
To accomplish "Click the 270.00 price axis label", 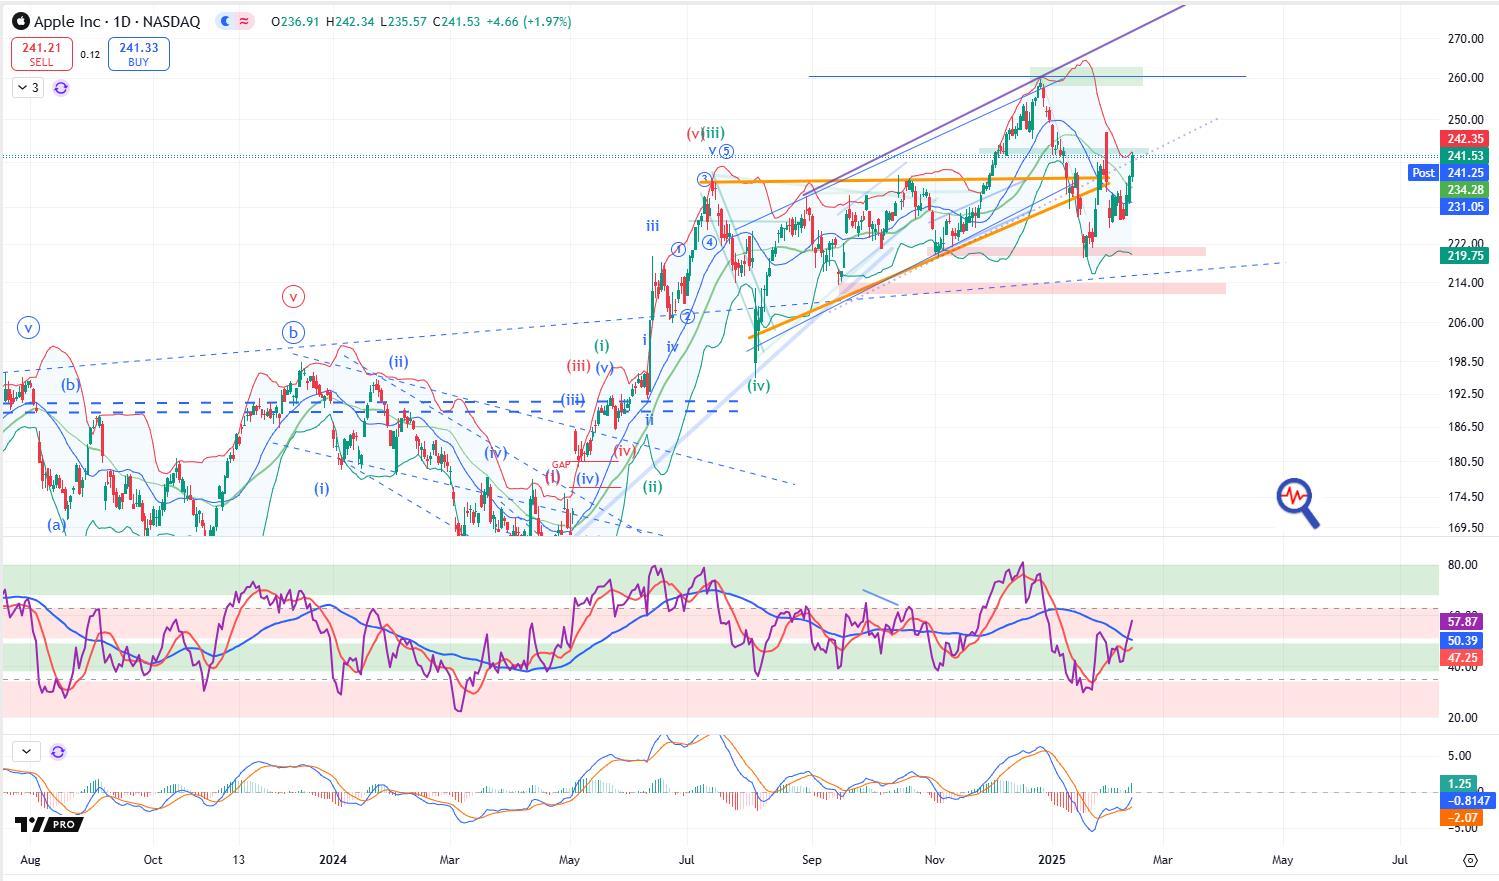I will (1465, 39).
